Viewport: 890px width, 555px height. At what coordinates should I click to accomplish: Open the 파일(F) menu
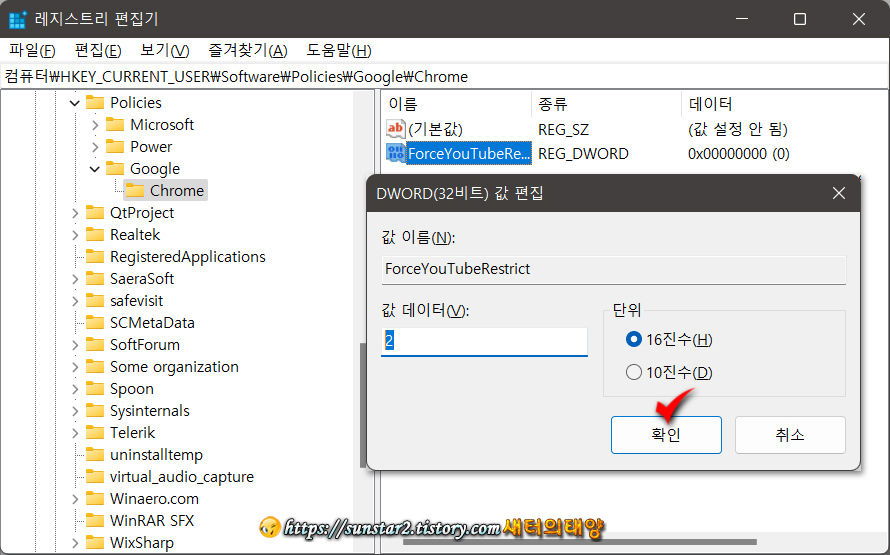[x=32, y=51]
